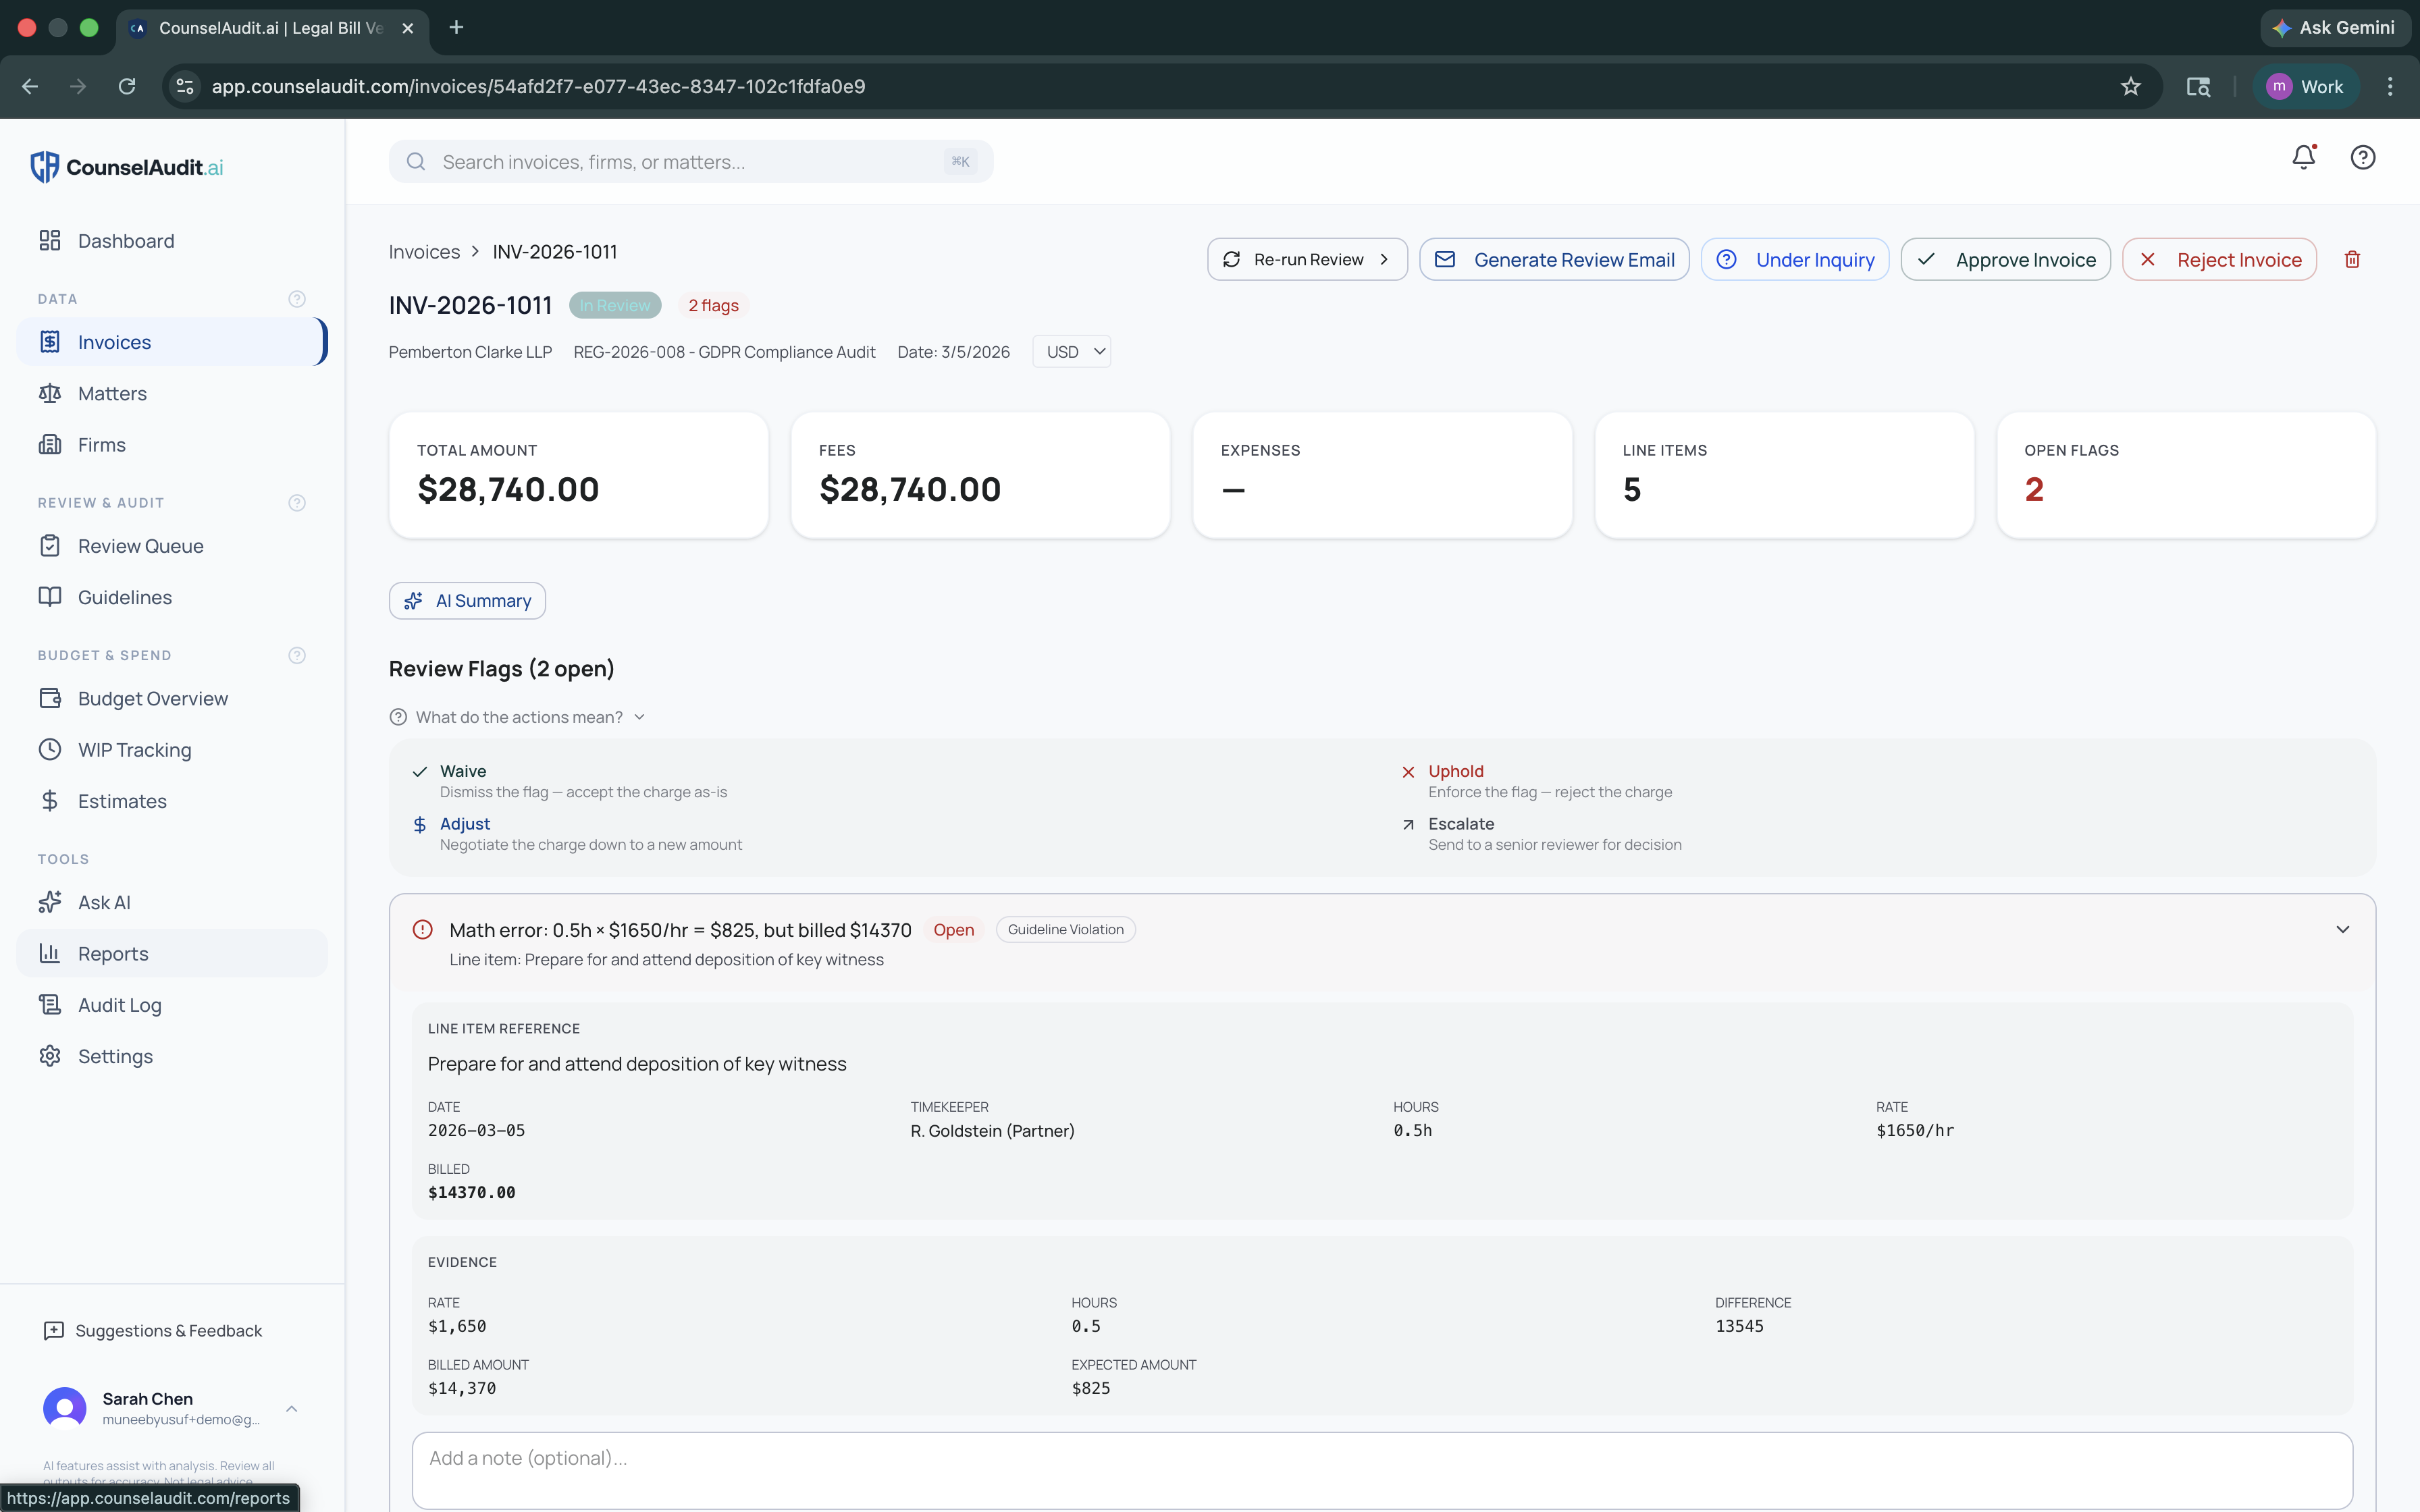2420x1512 pixels.
Task: Expand 'What do the actions mean?'
Action: tap(517, 717)
